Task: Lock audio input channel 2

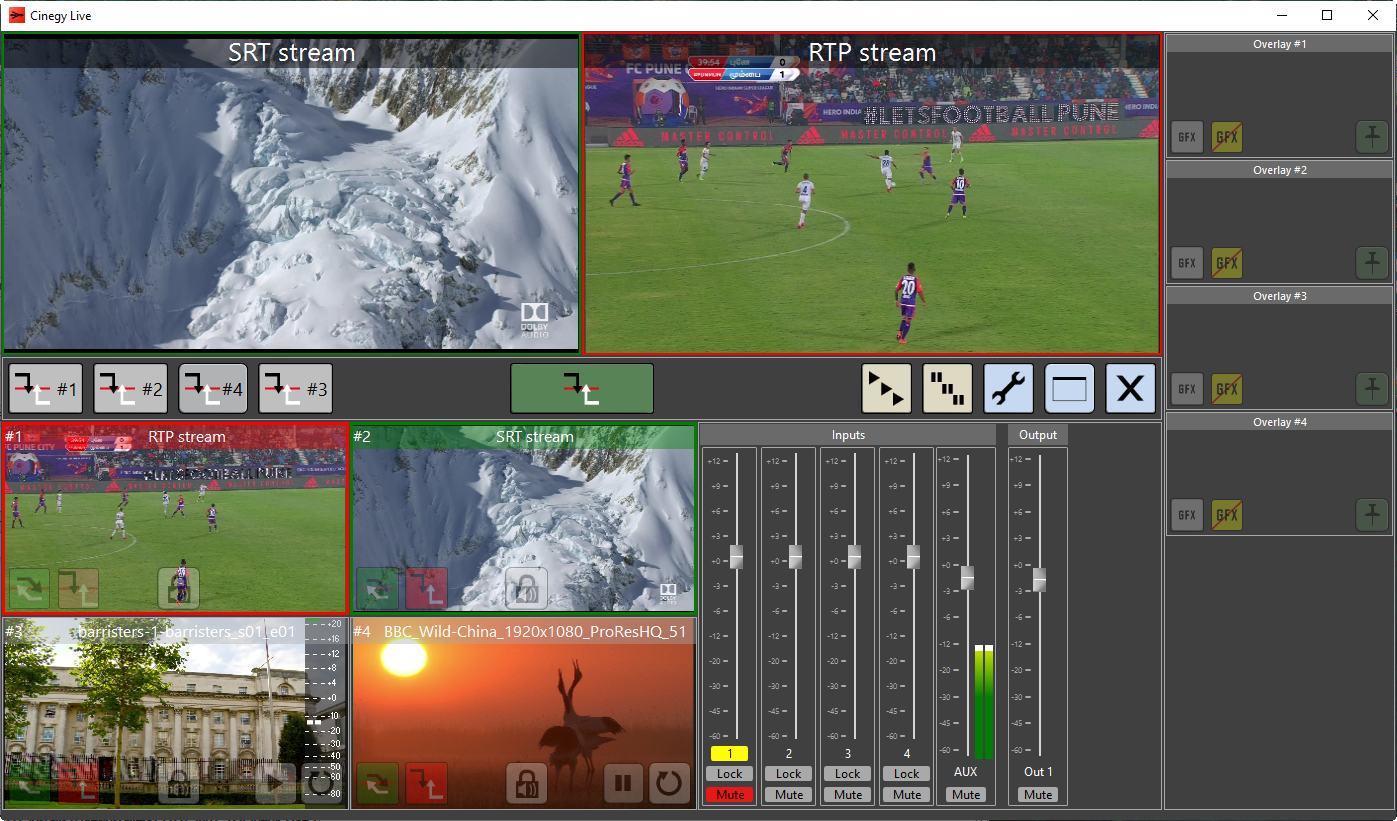Action: tap(789, 774)
